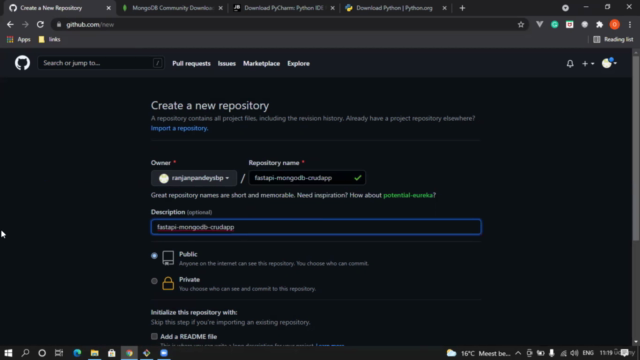Expand the ranjanpandeysbp owner dropdown

(x=194, y=178)
